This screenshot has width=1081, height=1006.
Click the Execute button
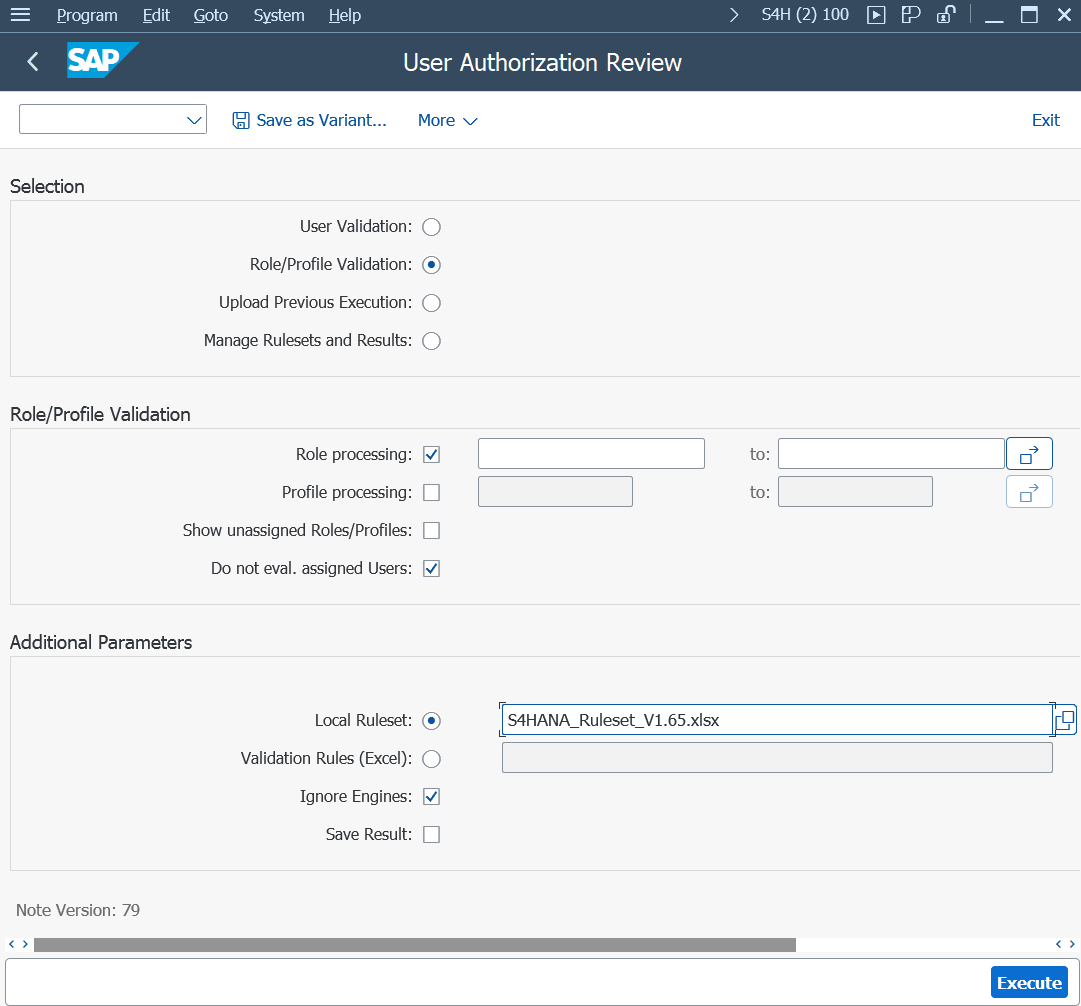tap(1029, 983)
